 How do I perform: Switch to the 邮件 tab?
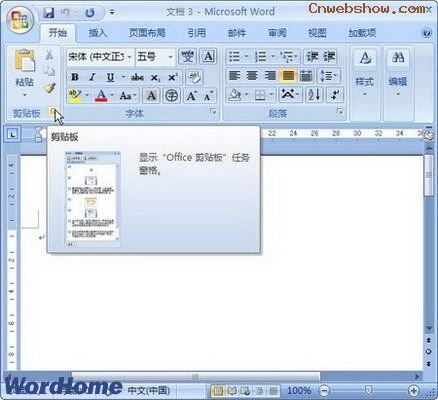click(237, 33)
